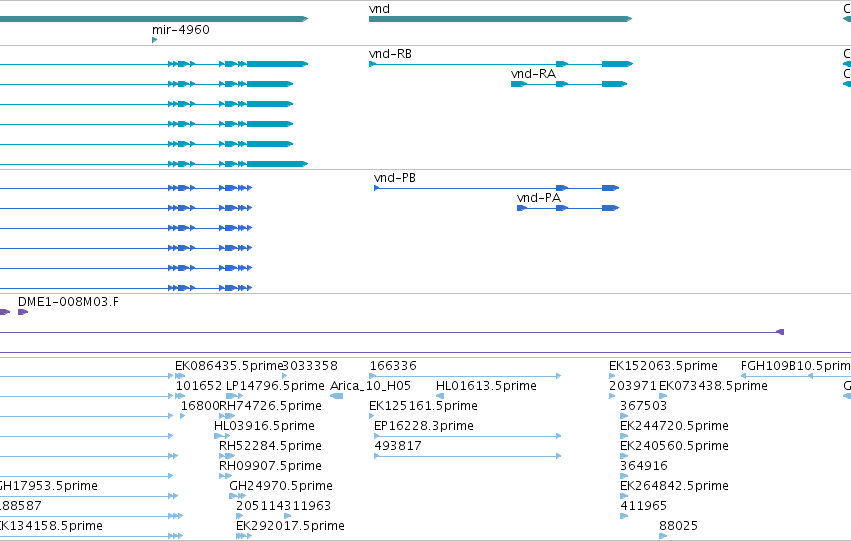Select the 493817 aligned feature
The height and width of the screenshot is (541, 851).
click(x=467, y=456)
